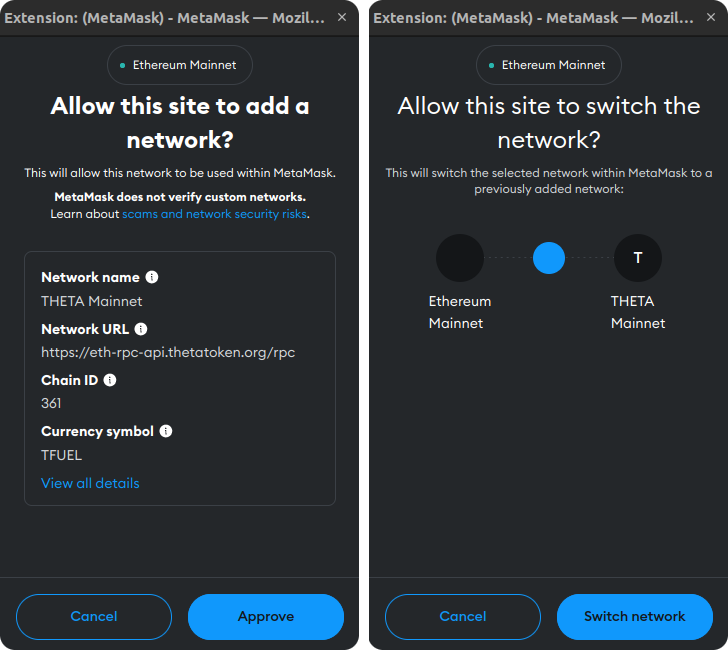Click the THETA Mainnet label under T avatar
Viewport: 728px width, 650px height.
638,312
